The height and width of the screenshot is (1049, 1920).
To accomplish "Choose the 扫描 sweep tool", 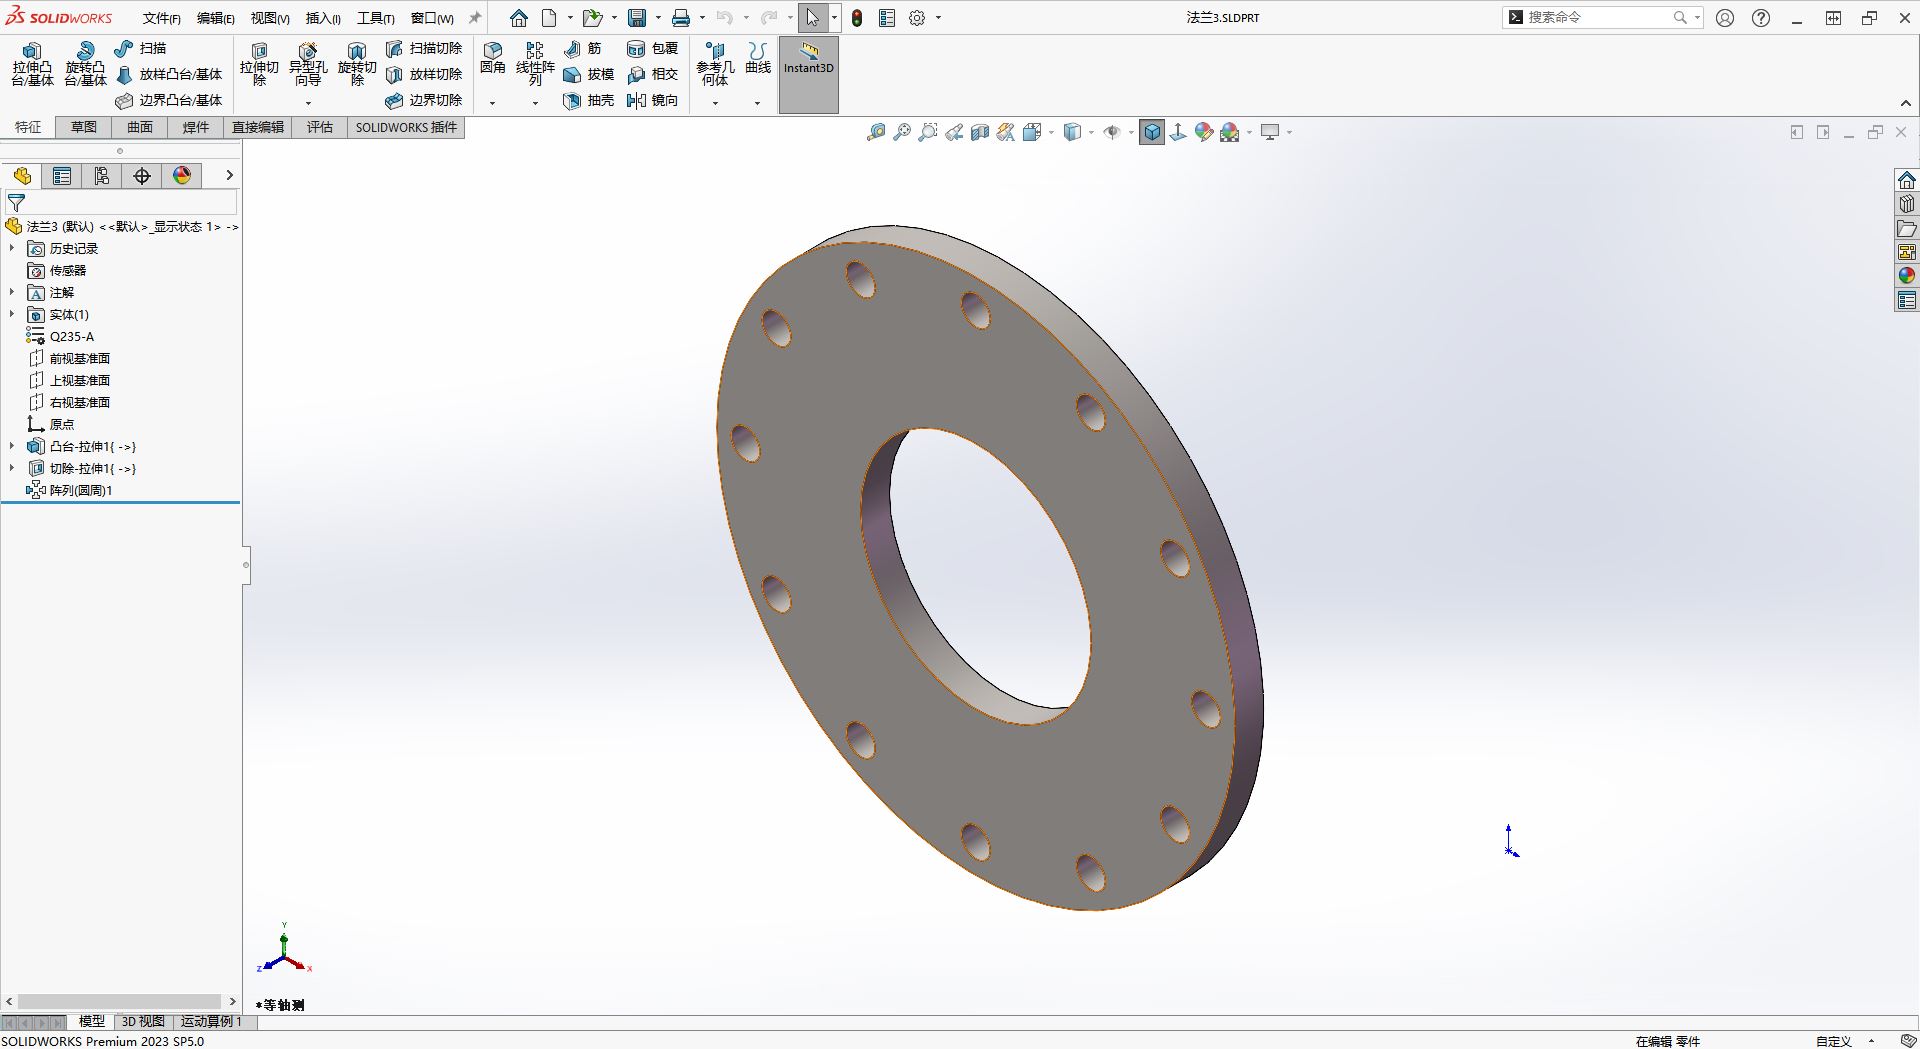I will click(141, 48).
